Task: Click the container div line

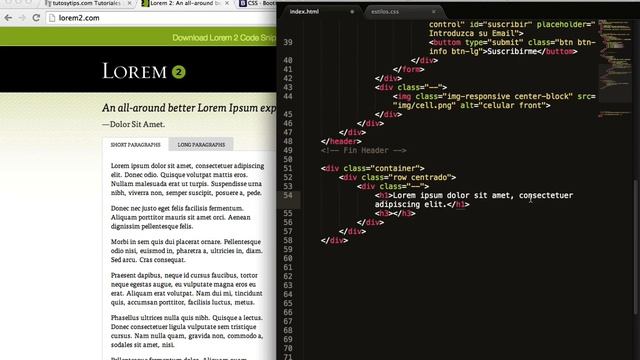Action: pyautogui.click(x=372, y=168)
